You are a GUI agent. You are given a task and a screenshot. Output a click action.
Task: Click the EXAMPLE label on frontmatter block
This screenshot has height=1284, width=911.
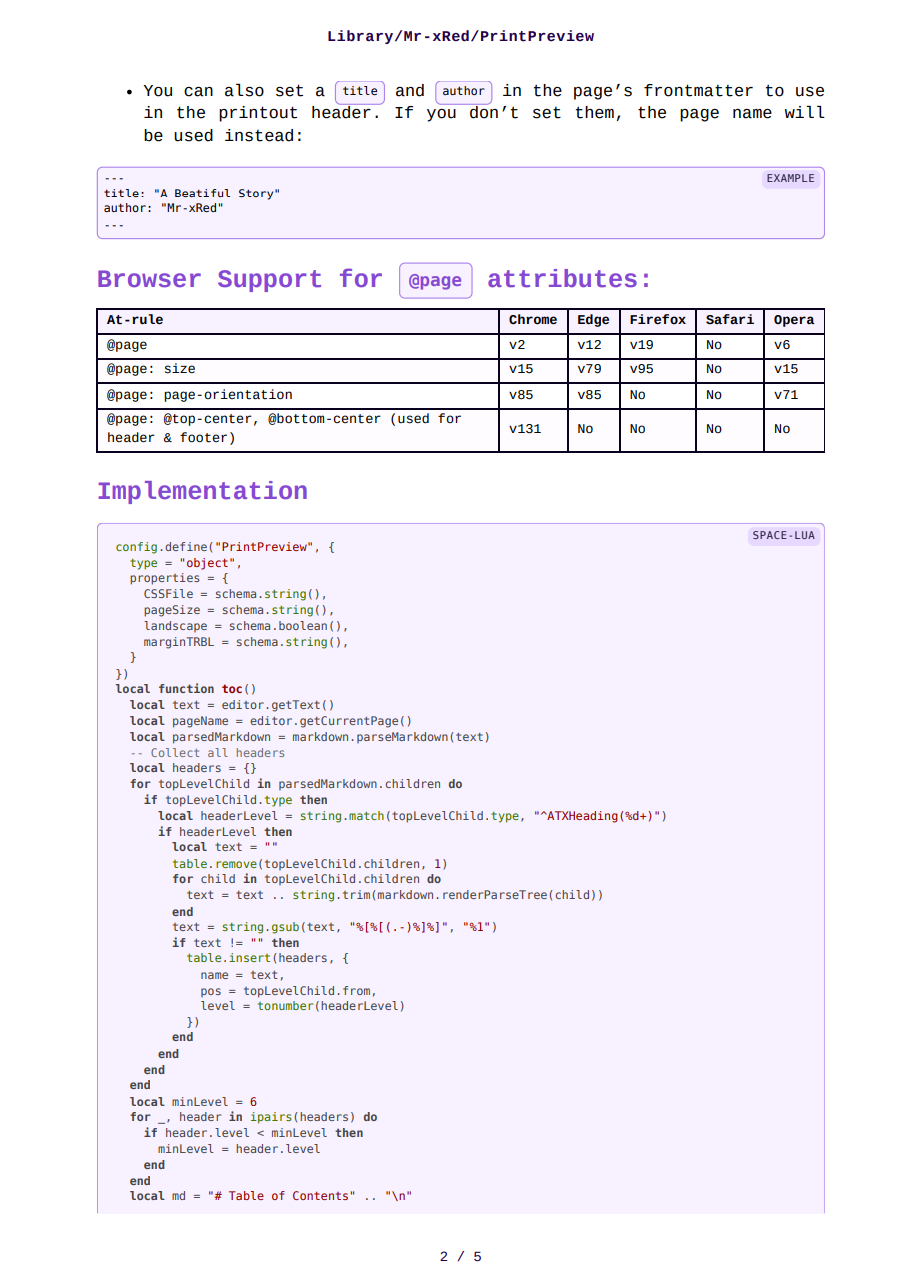click(x=790, y=179)
